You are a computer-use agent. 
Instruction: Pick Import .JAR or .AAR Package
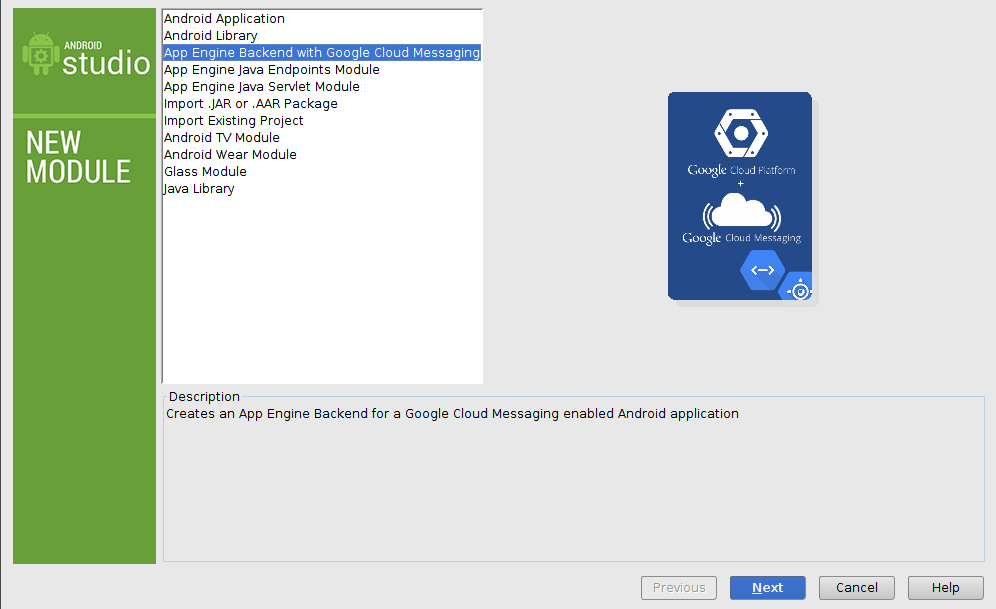[322, 104]
